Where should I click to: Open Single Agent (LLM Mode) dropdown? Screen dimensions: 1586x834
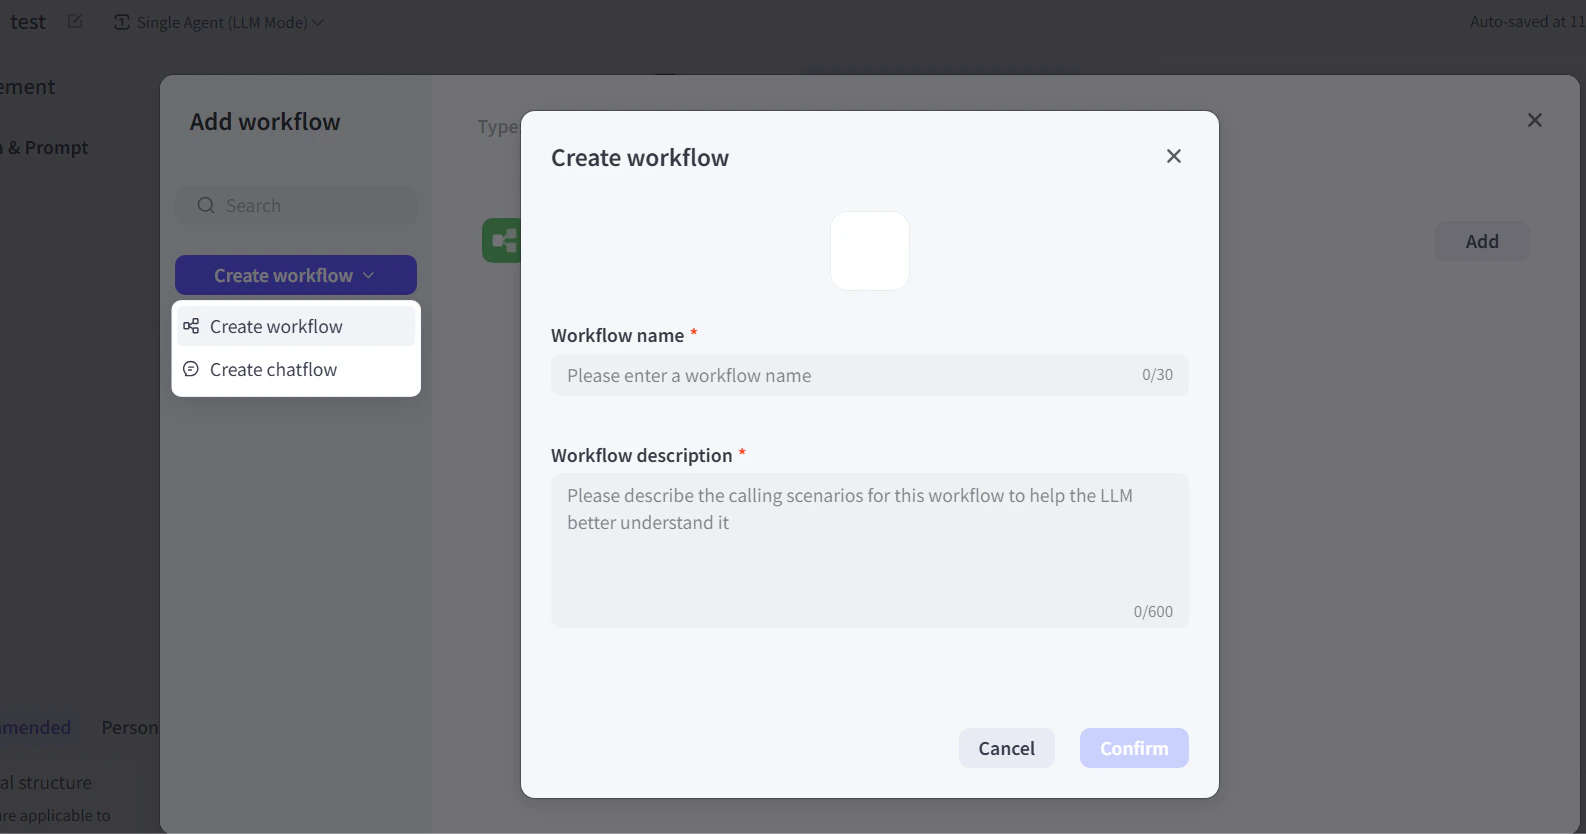click(219, 22)
